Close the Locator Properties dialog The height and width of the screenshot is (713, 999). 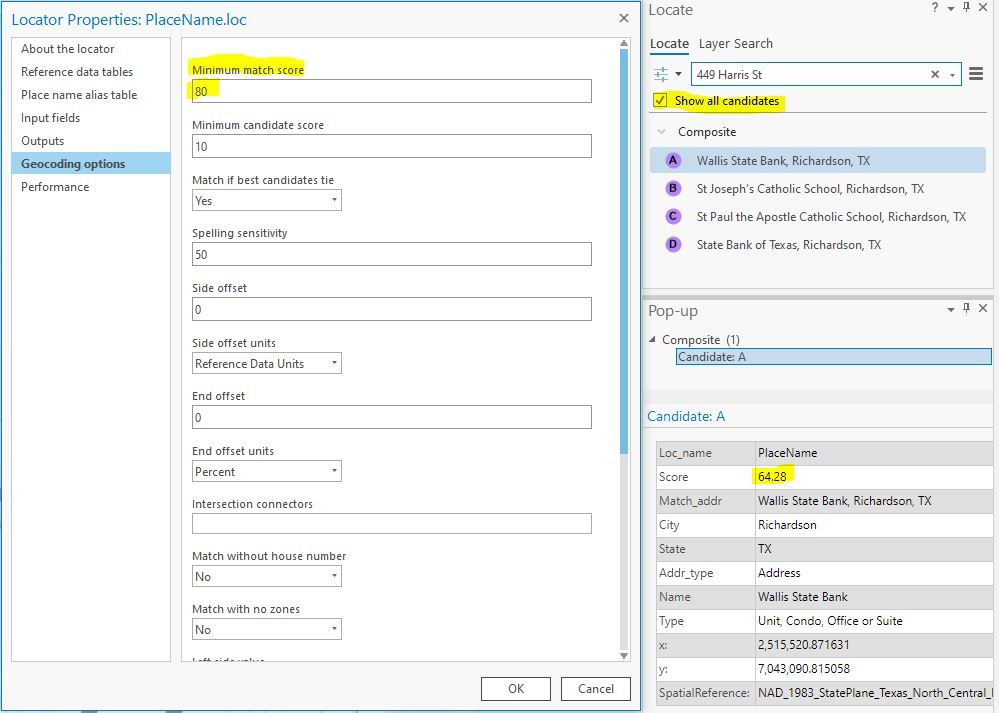(624, 18)
